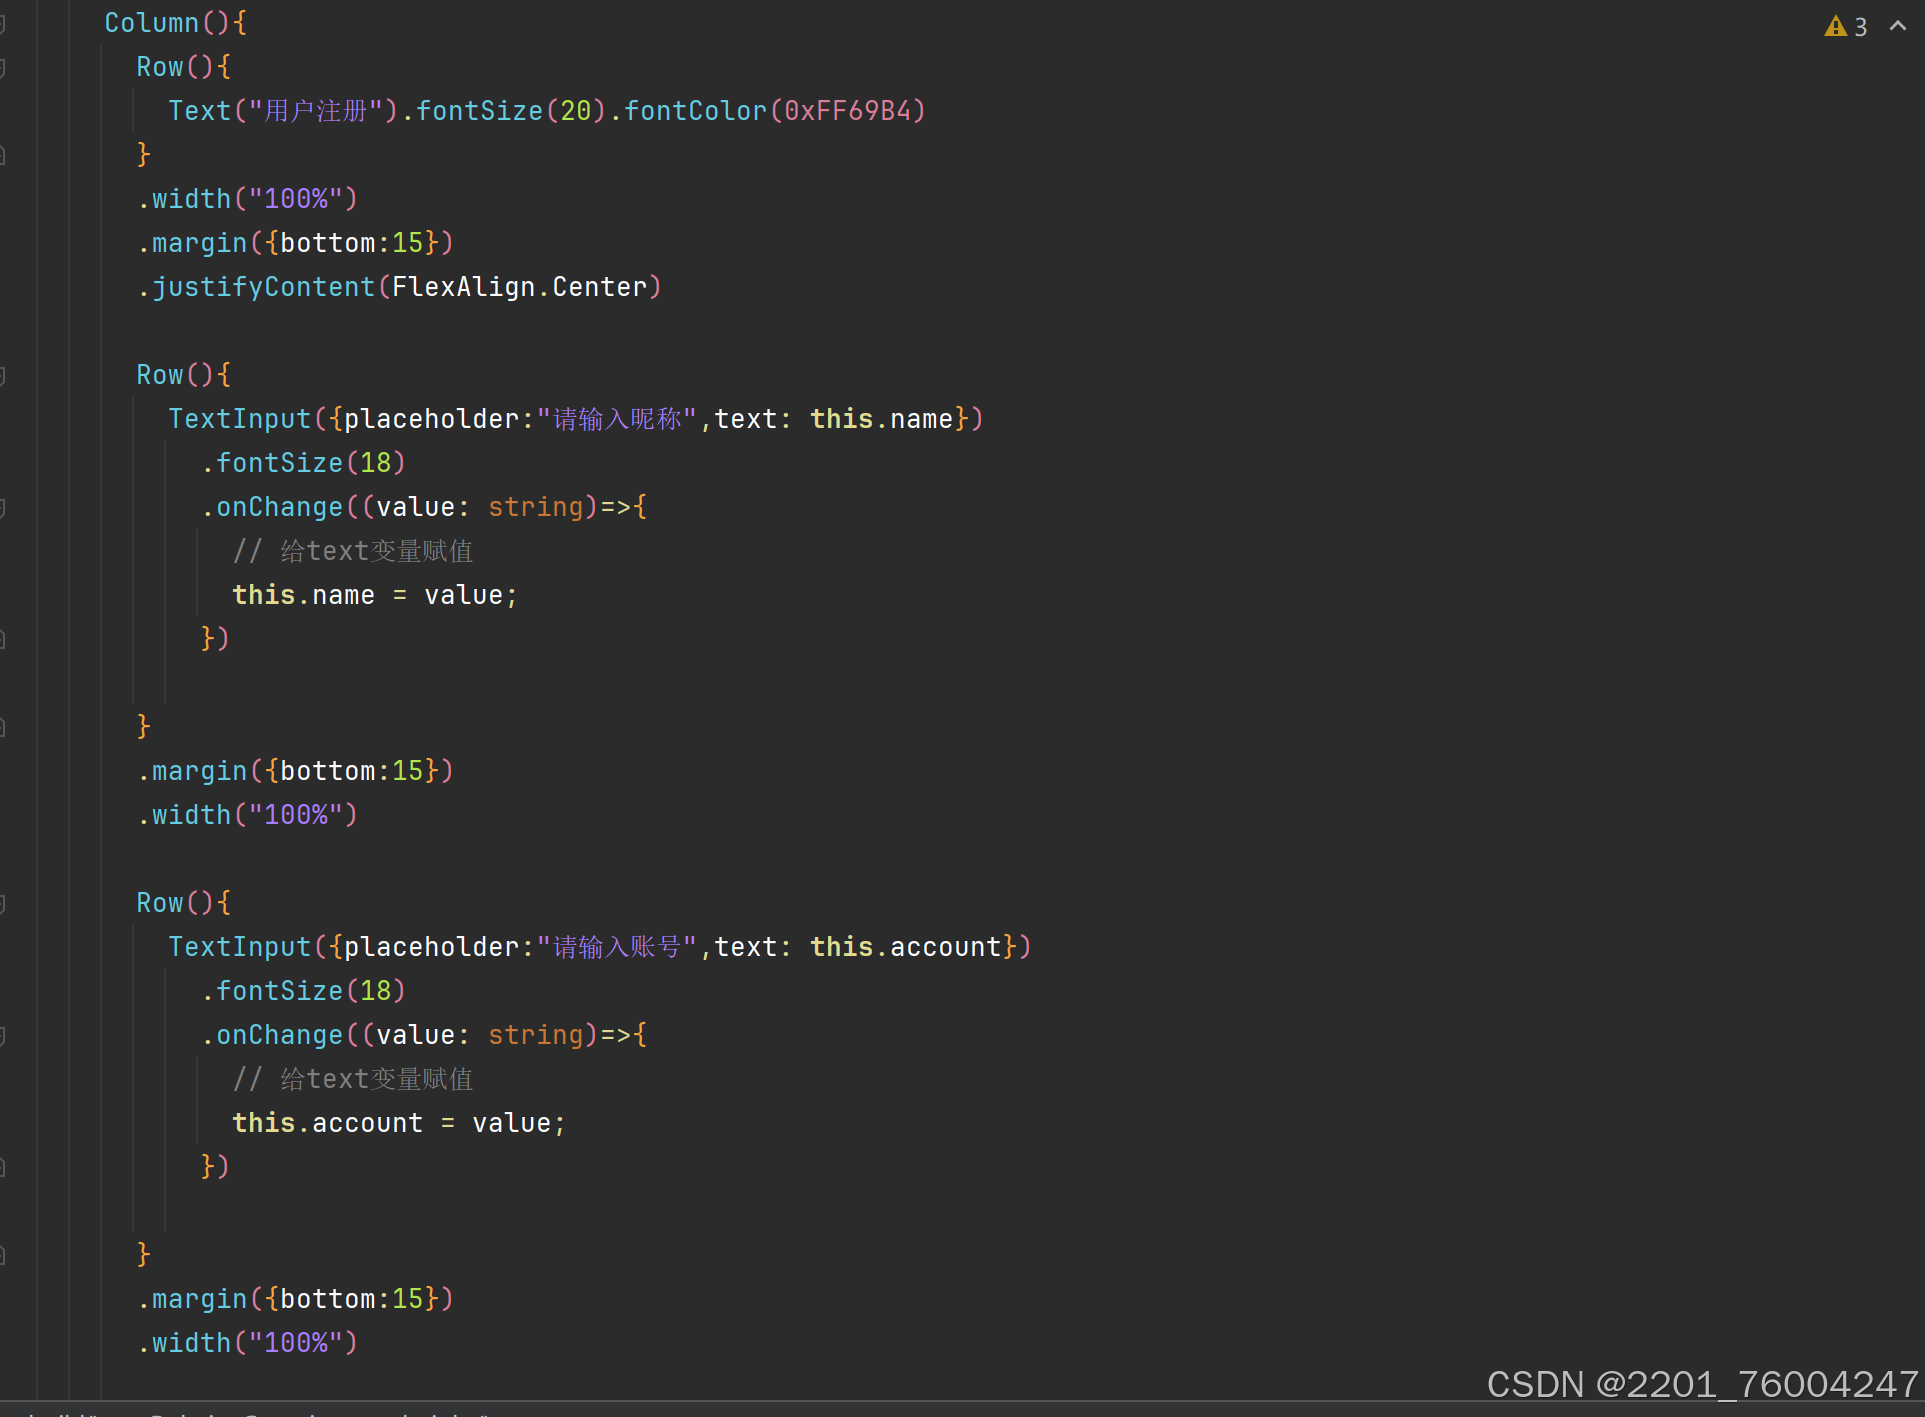Place cursor on this.account = value line
Viewport: 1925px width, 1417px height.
(398, 1123)
